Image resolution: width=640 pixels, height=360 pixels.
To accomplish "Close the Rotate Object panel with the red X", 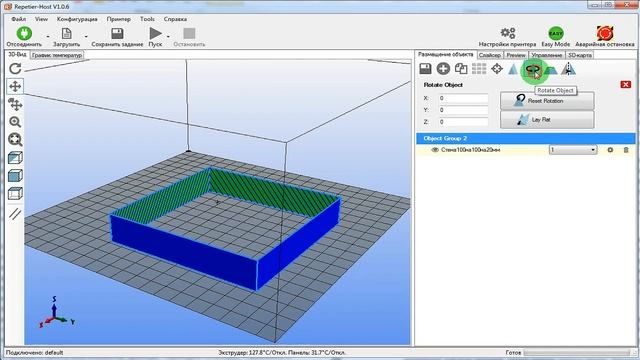I will click(625, 84).
